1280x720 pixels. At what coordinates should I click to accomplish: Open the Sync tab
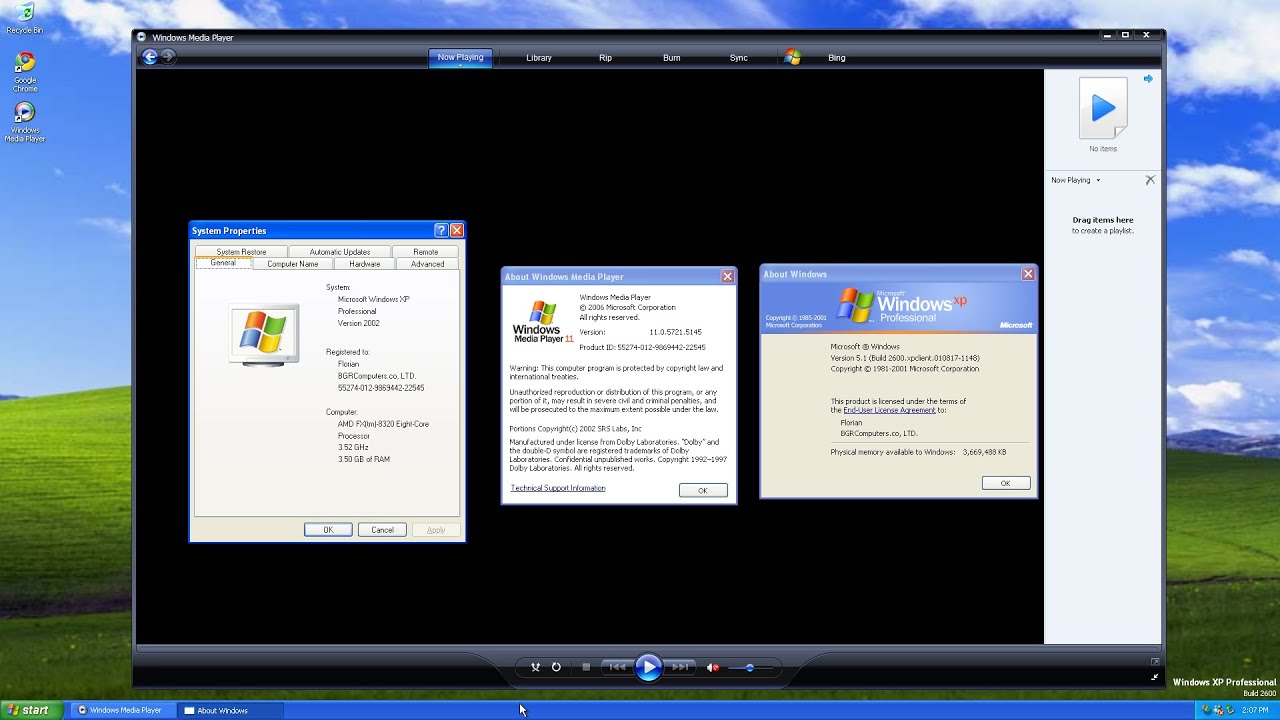pos(739,58)
